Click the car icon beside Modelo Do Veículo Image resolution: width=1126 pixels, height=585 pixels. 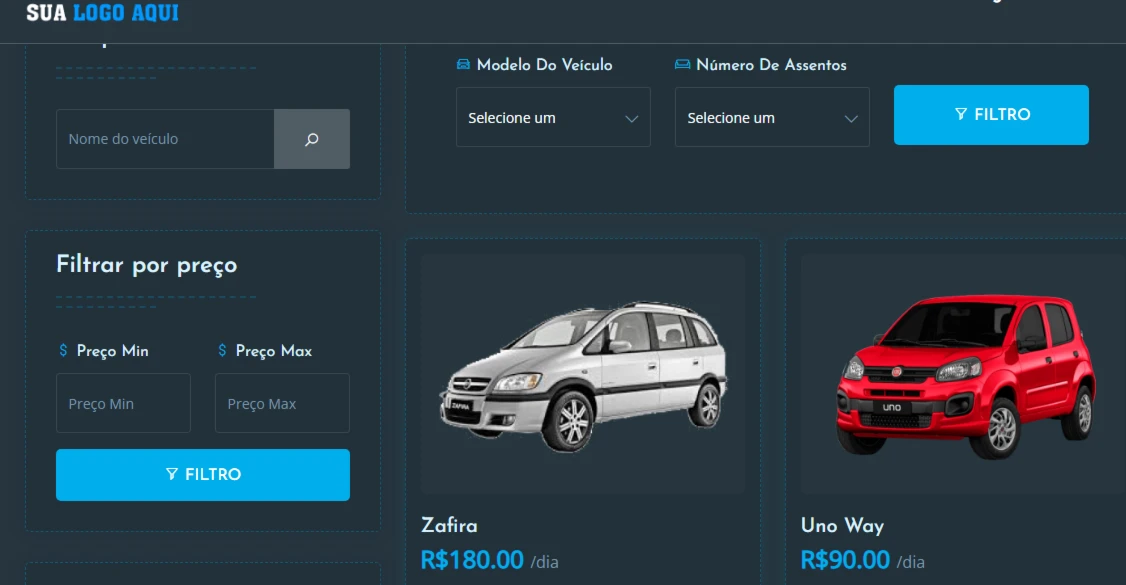pos(463,65)
